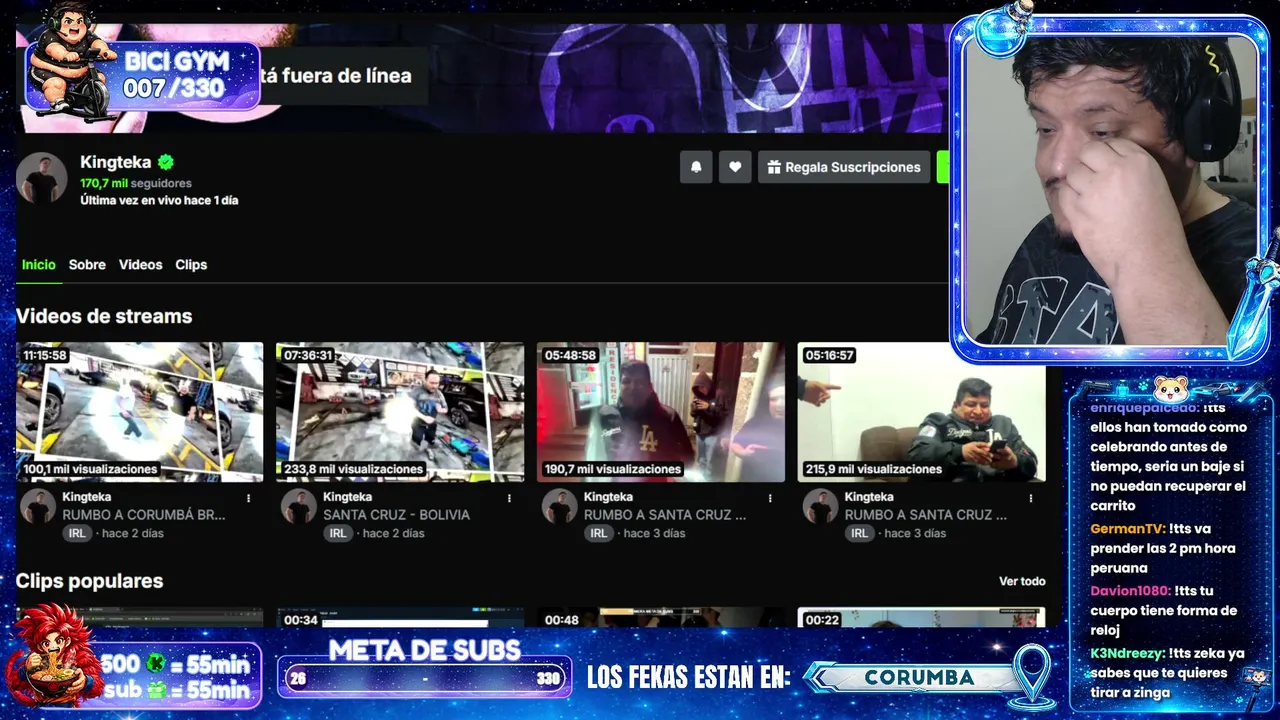Viewport: 1280px width, 720px height.
Task: Click the 100,1 mil visualizaciones label
Action: click(x=91, y=469)
